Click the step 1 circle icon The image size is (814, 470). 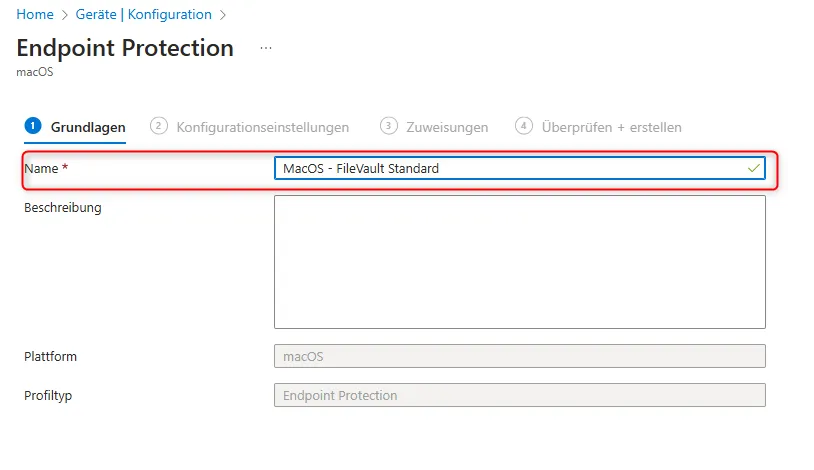tap(33, 126)
